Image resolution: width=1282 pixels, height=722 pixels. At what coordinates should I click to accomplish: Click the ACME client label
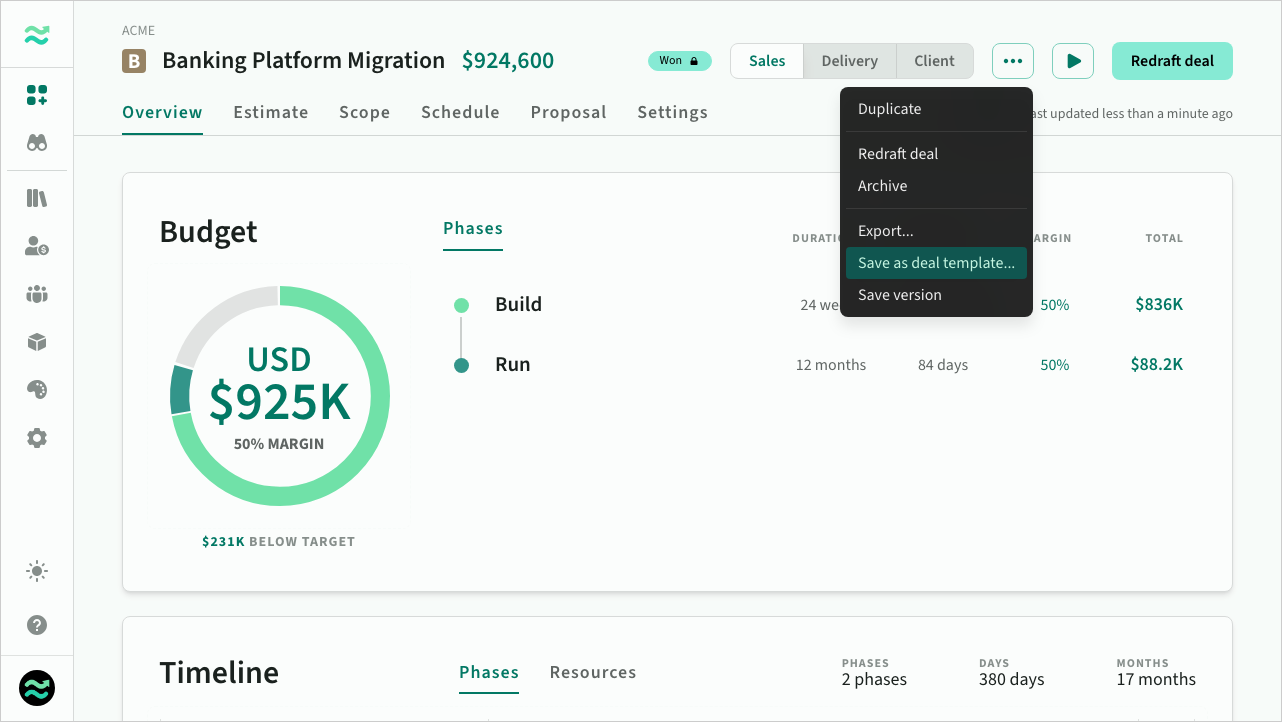tap(138, 31)
